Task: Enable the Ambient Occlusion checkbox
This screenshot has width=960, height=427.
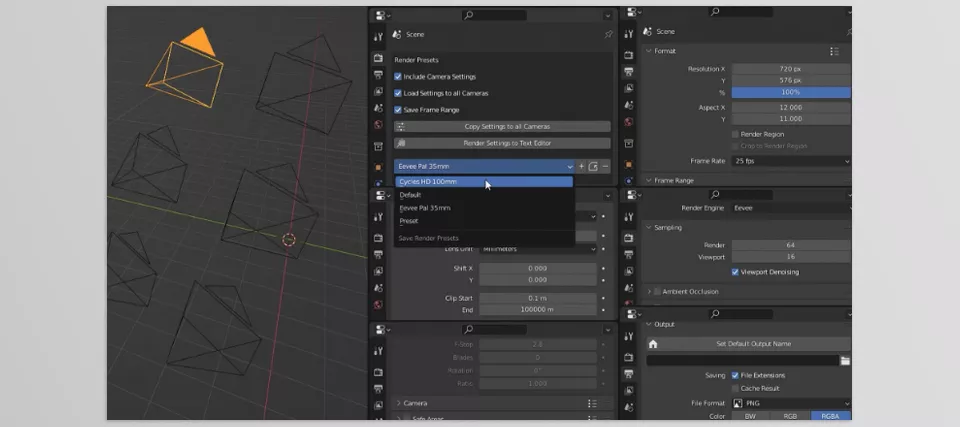Action: pos(658,292)
